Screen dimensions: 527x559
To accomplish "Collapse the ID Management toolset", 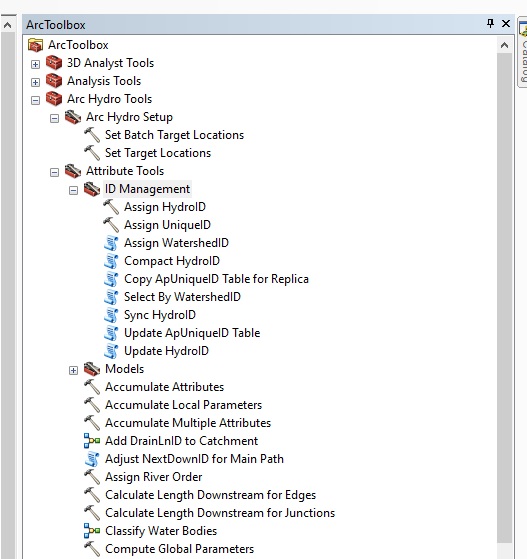I will [73, 190].
